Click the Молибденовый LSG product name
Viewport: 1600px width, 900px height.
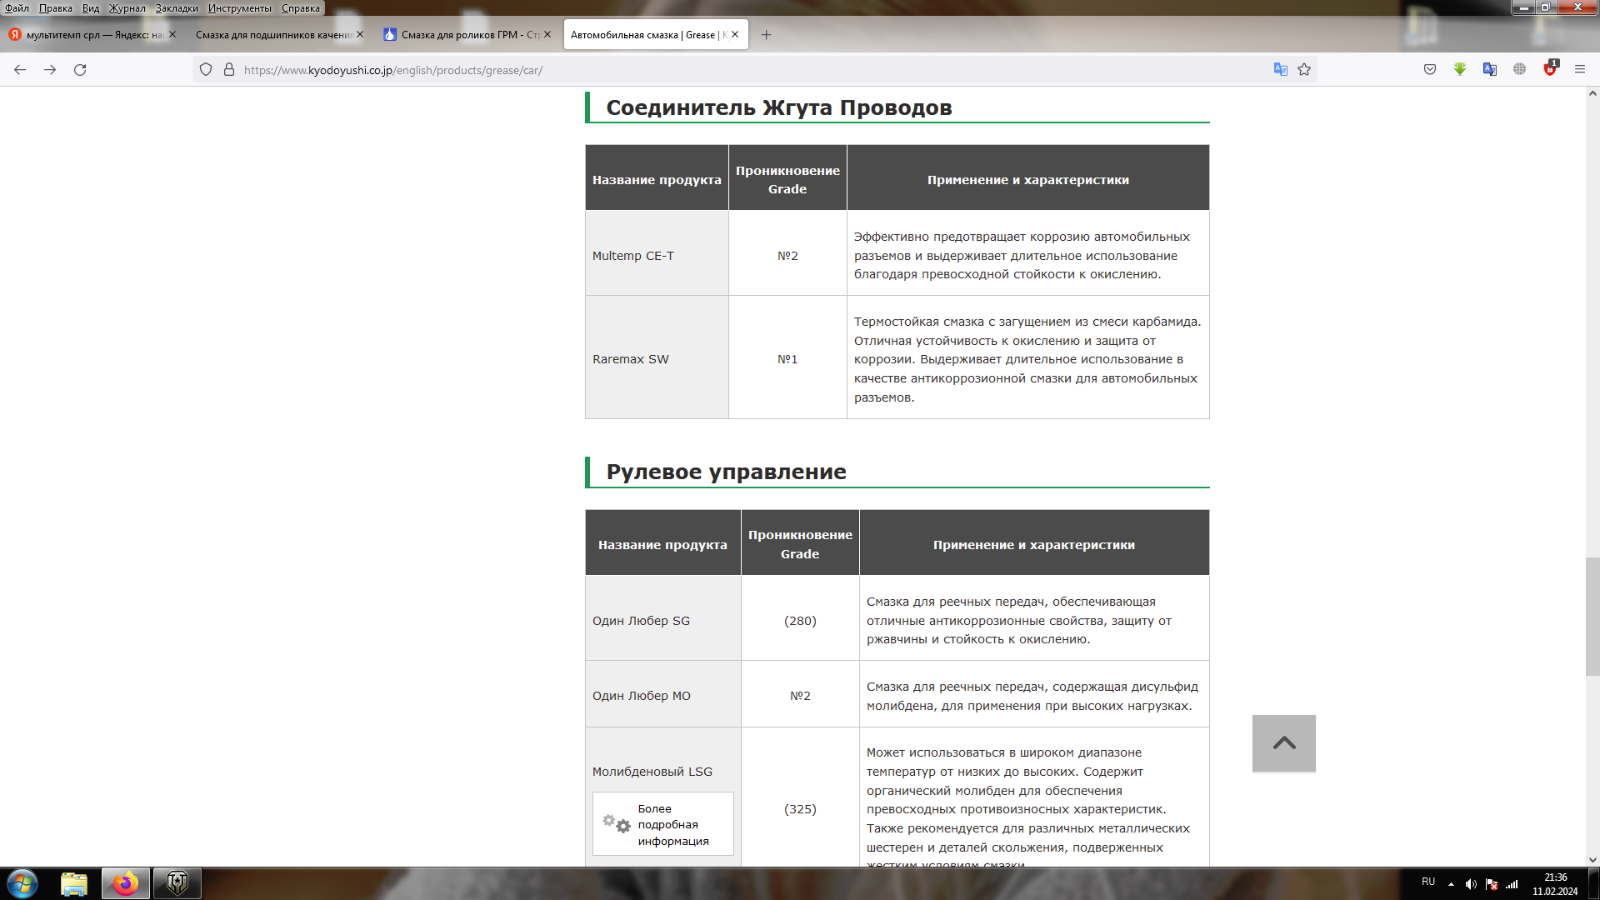pos(652,772)
